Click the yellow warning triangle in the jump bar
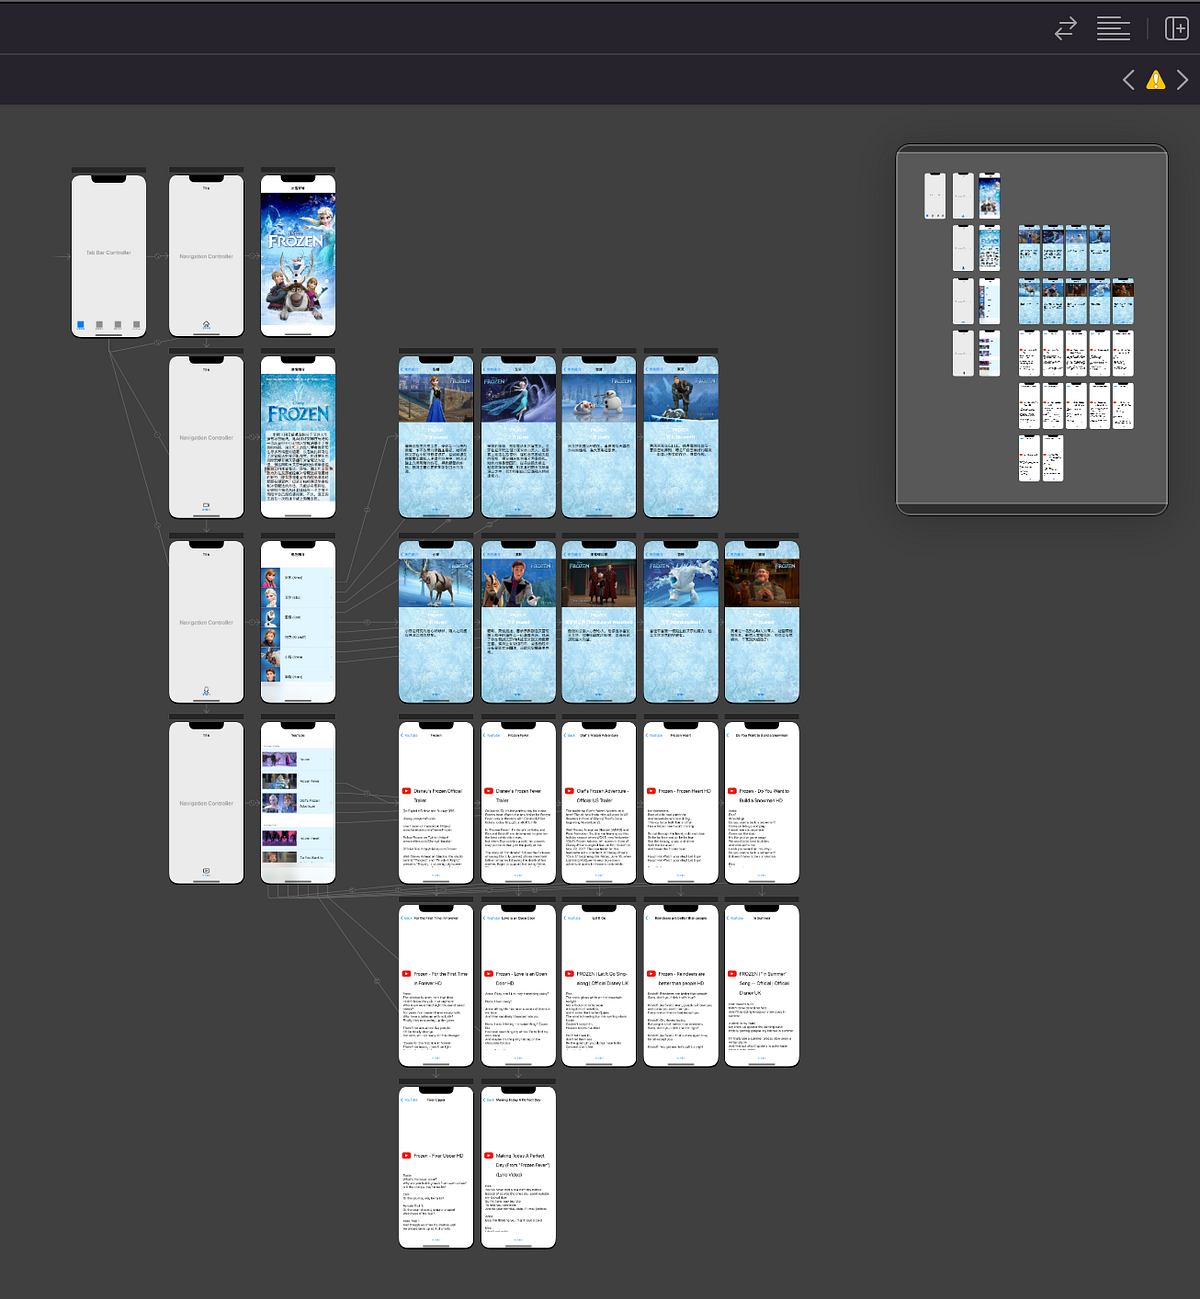 tap(1156, 79)
